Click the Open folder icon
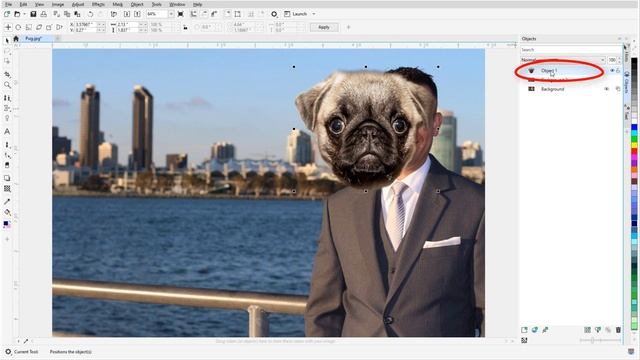Image resolution: width=640 pixels, height=360 pixels. coord(17,14)
